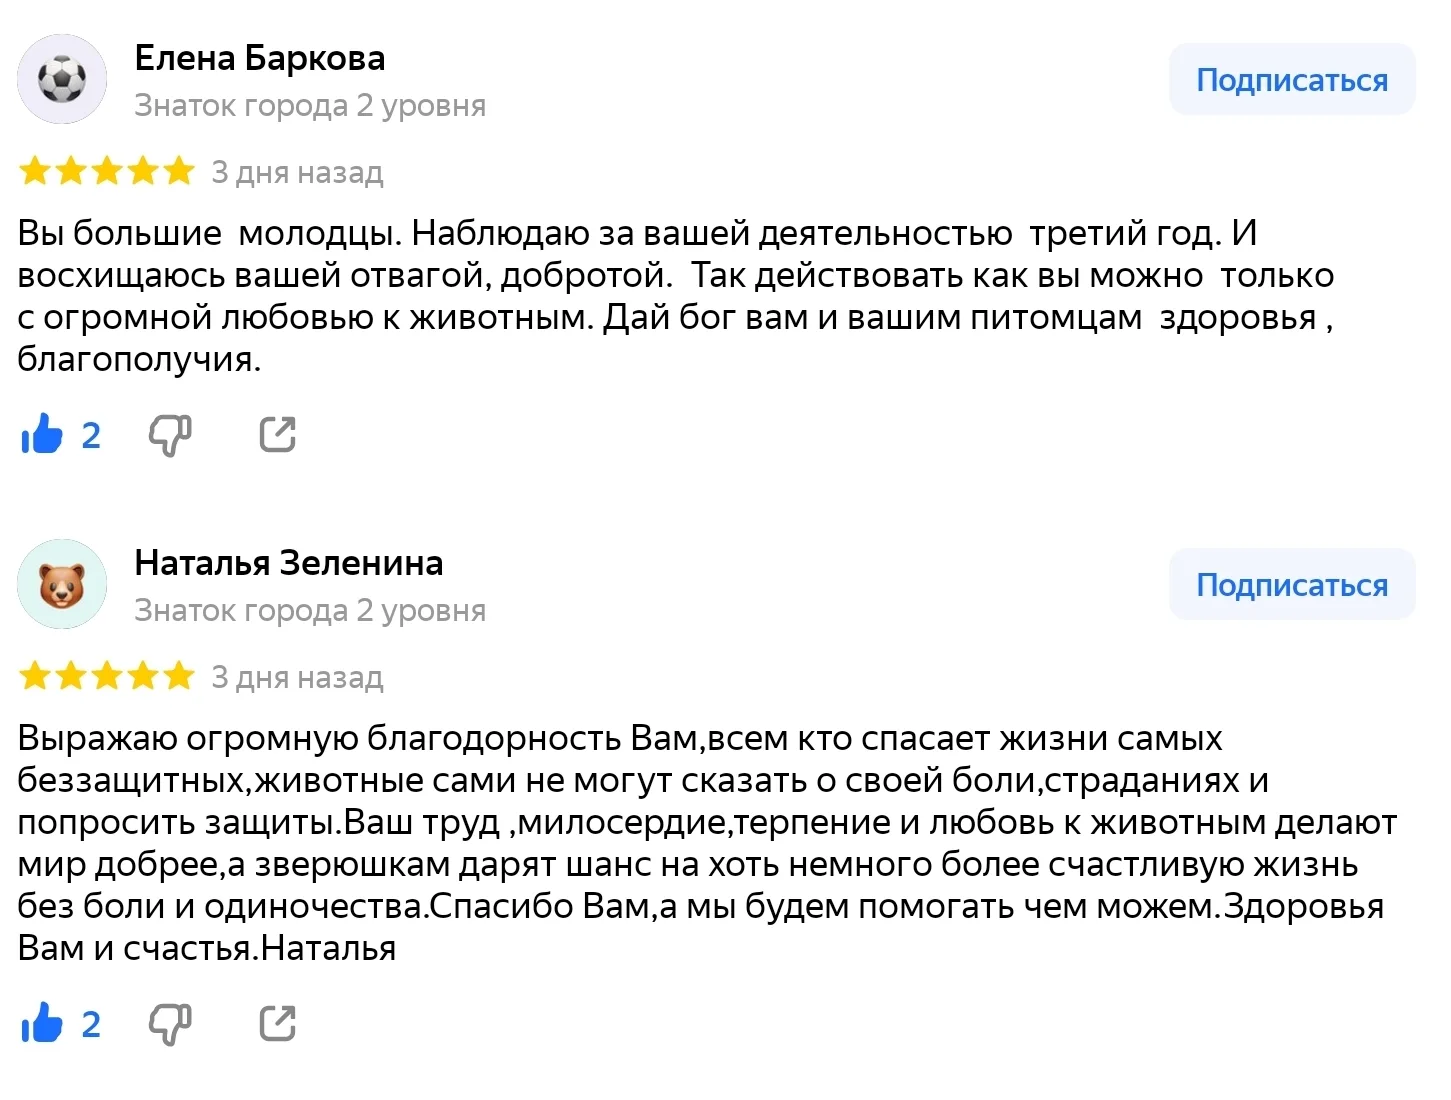1451x1100 pixels.
Task: Open the Елена Баркова profile name
Action: 260,58
